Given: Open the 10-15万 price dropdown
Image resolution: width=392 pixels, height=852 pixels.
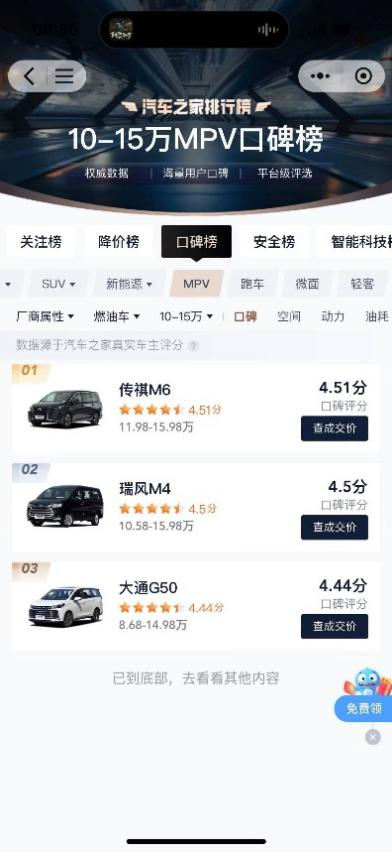Looking at the screenshot, I should pyautogui.click(x=186, y=317).
